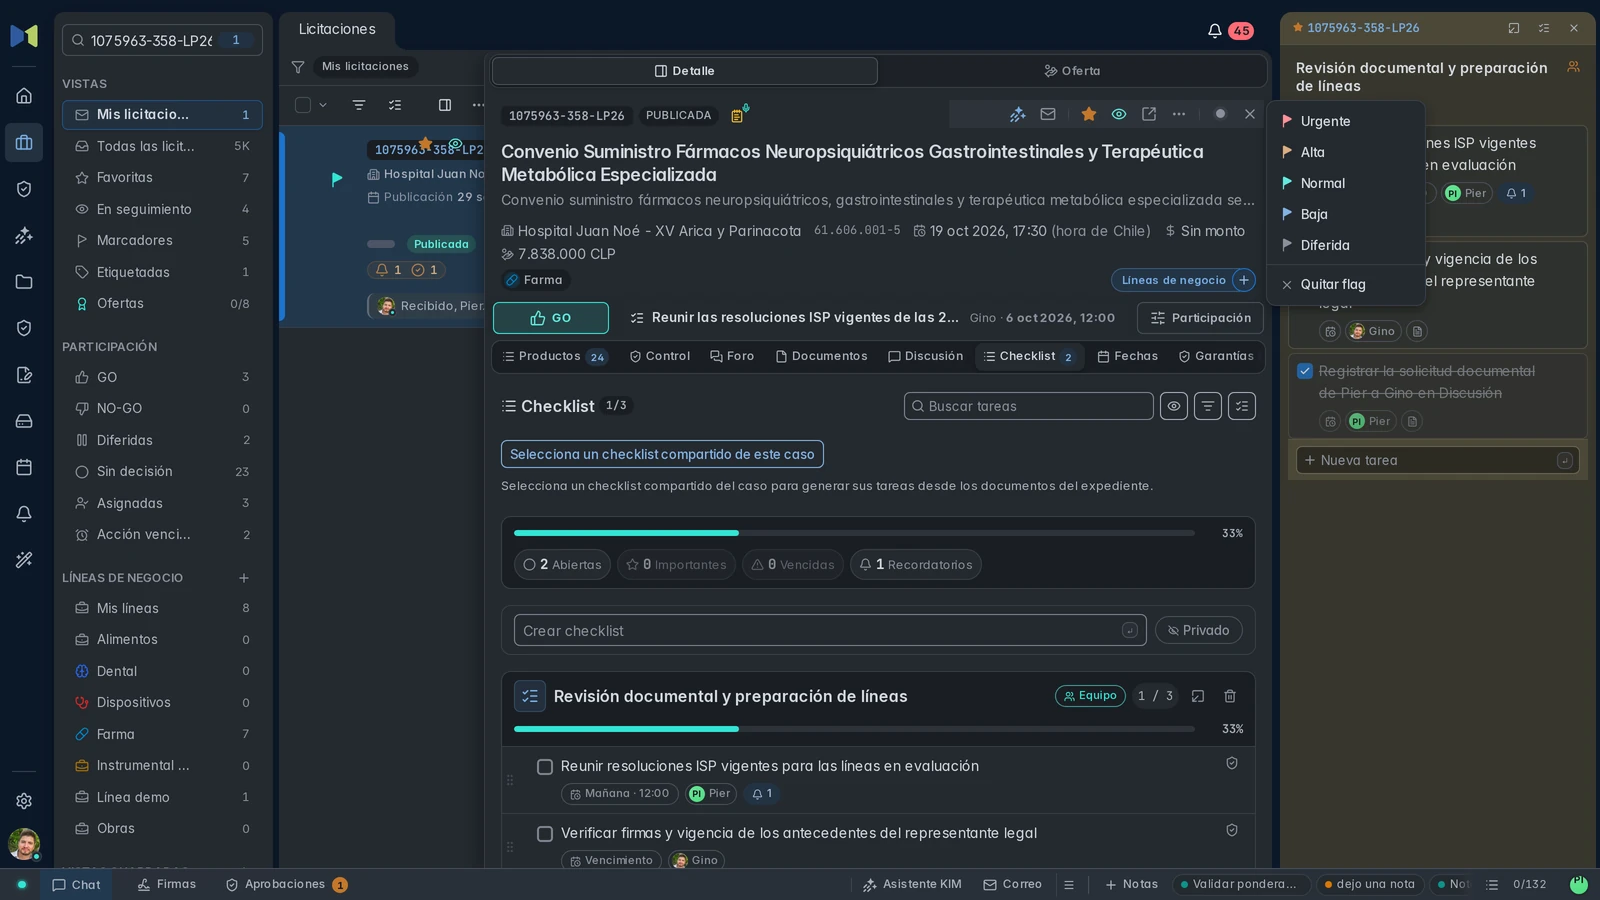Image resolution: width=1600 pixels, height=900 pixels.
Task: Switch to the Oferta tab
Action: pyautogui.click(x=1072, y=71)
